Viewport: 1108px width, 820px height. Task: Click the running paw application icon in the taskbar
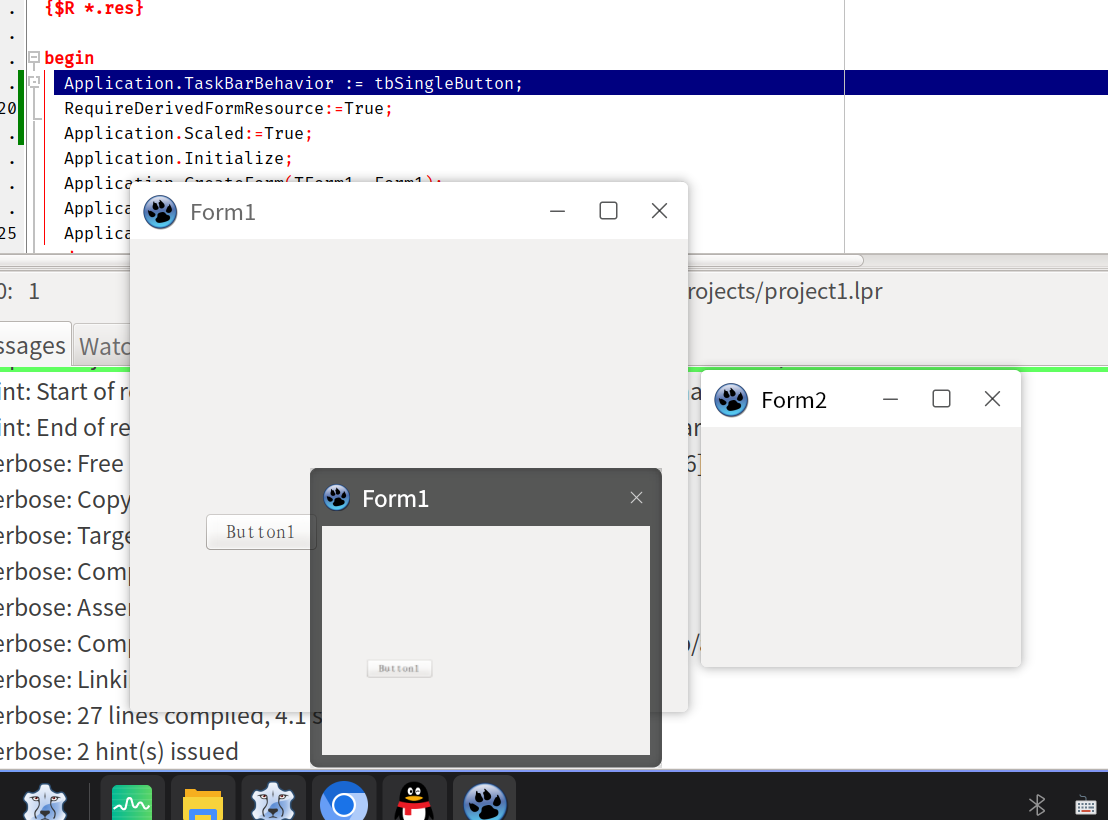[x=485, y=803]
